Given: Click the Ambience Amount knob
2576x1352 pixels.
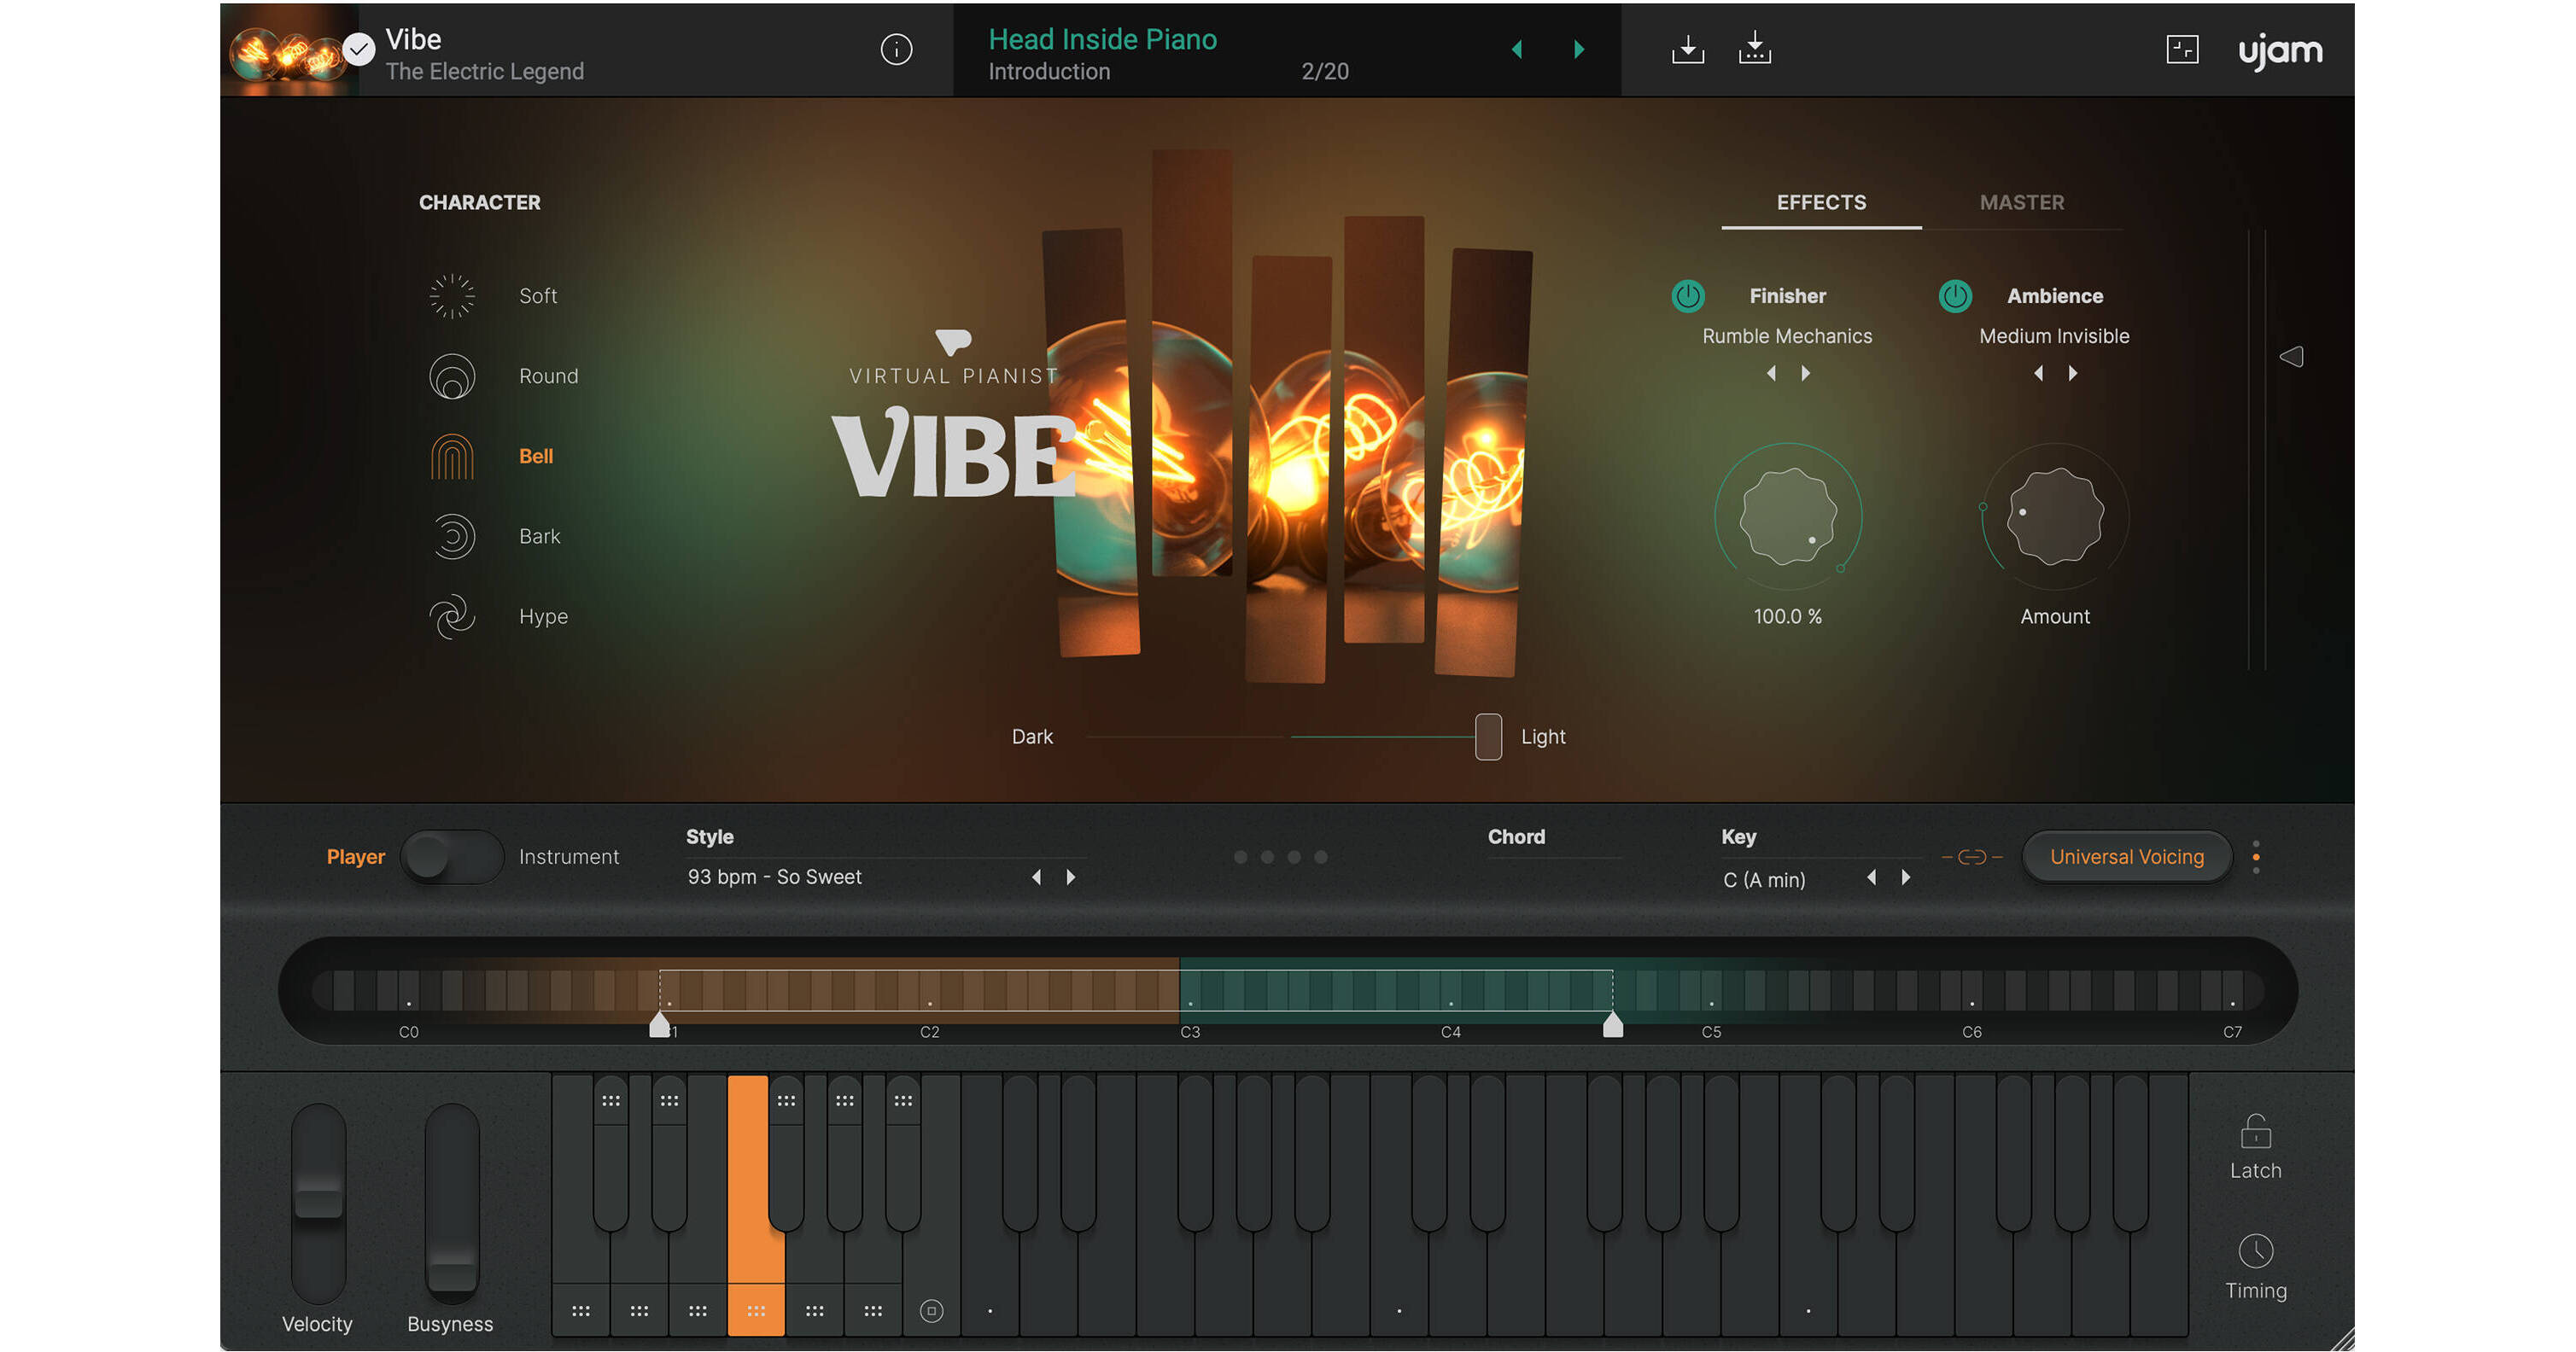Looking at the screenshot, I should pyautogui.click(x=2055, y=516).
